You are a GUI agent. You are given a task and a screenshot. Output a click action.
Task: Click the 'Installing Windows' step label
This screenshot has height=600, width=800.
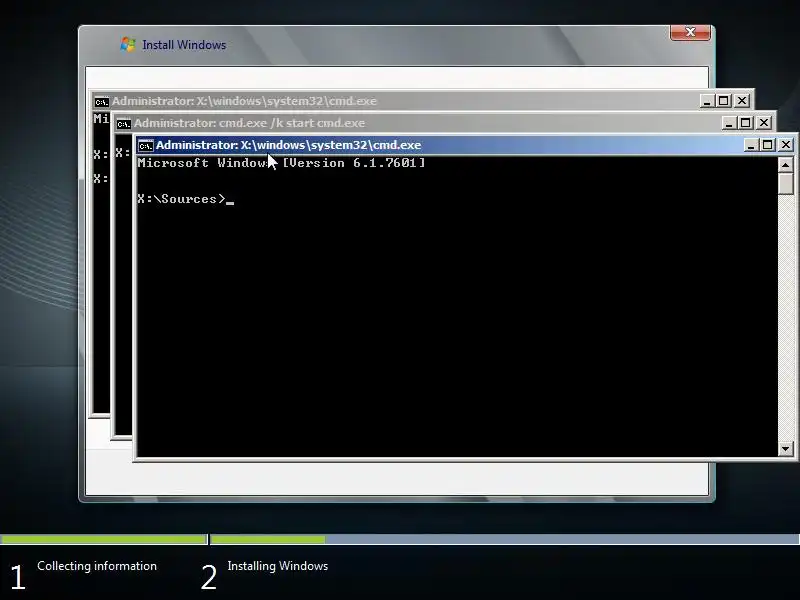click(278, 566)
